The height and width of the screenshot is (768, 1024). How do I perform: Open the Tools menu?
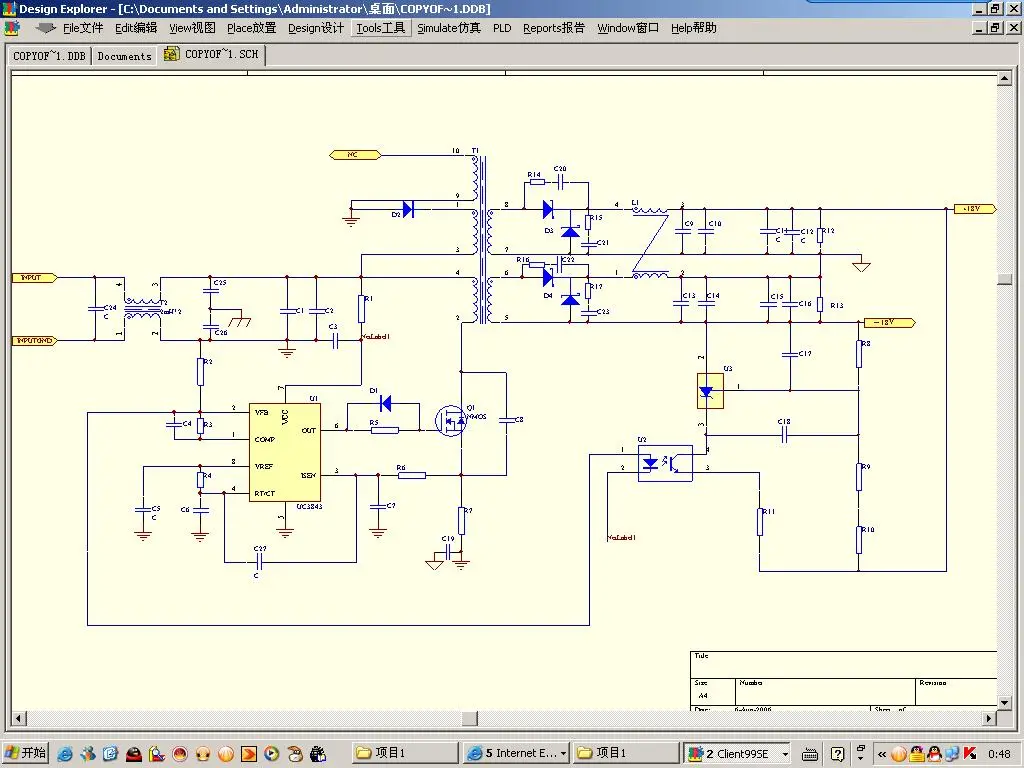[381, 28]
